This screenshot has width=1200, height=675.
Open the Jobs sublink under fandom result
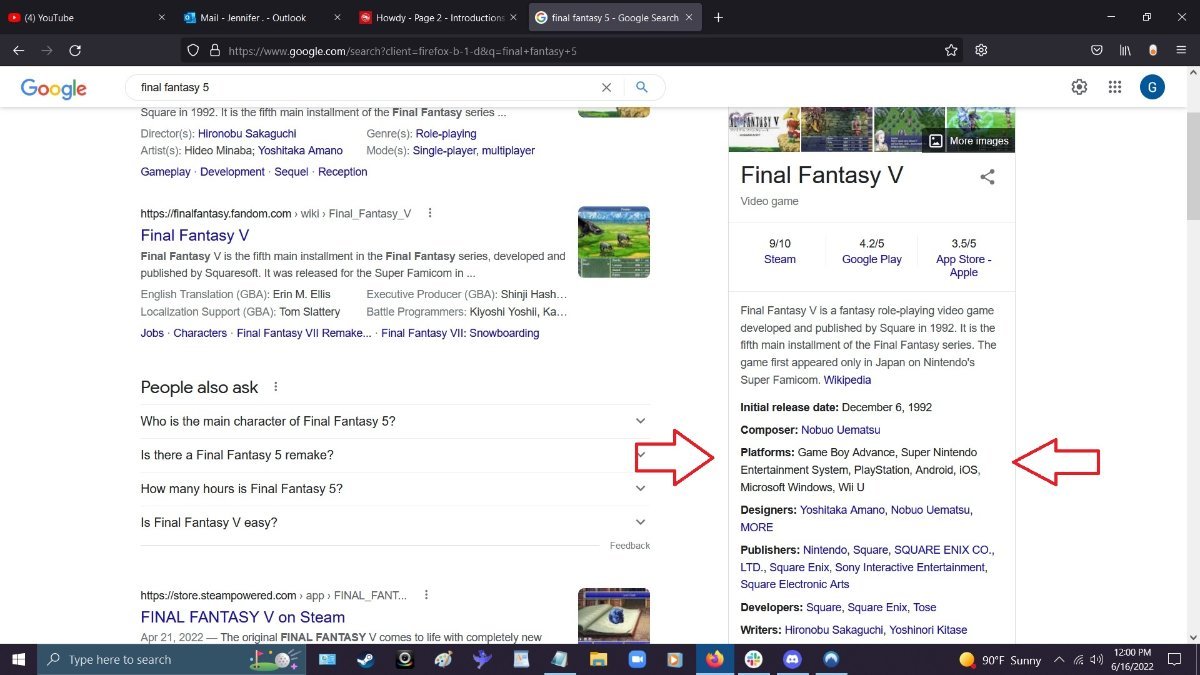click(152, 333)
